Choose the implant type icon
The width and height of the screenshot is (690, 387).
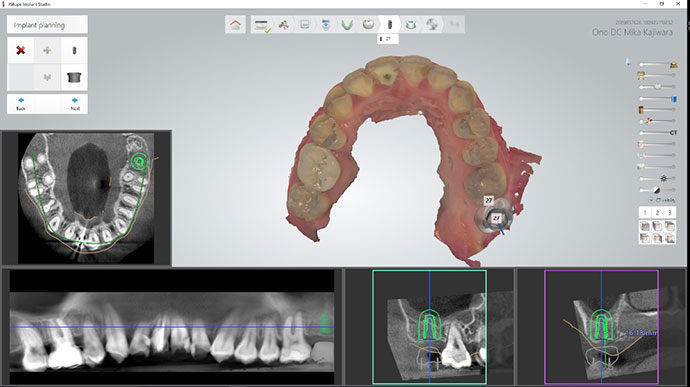coord(74,51)
